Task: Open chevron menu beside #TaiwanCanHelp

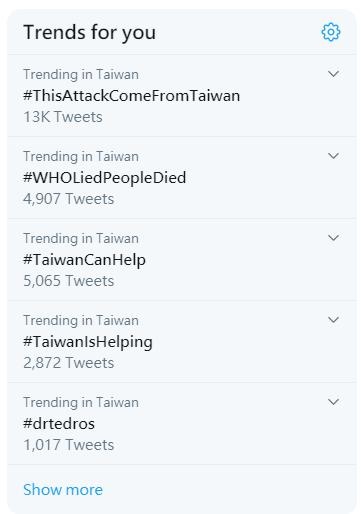Action: 333,238
